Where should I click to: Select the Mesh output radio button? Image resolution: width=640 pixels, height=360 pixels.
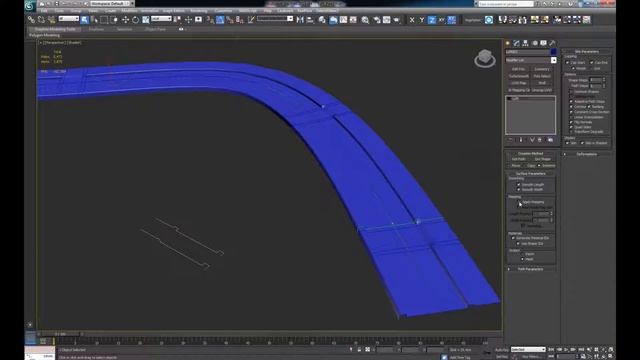point(522,259)
